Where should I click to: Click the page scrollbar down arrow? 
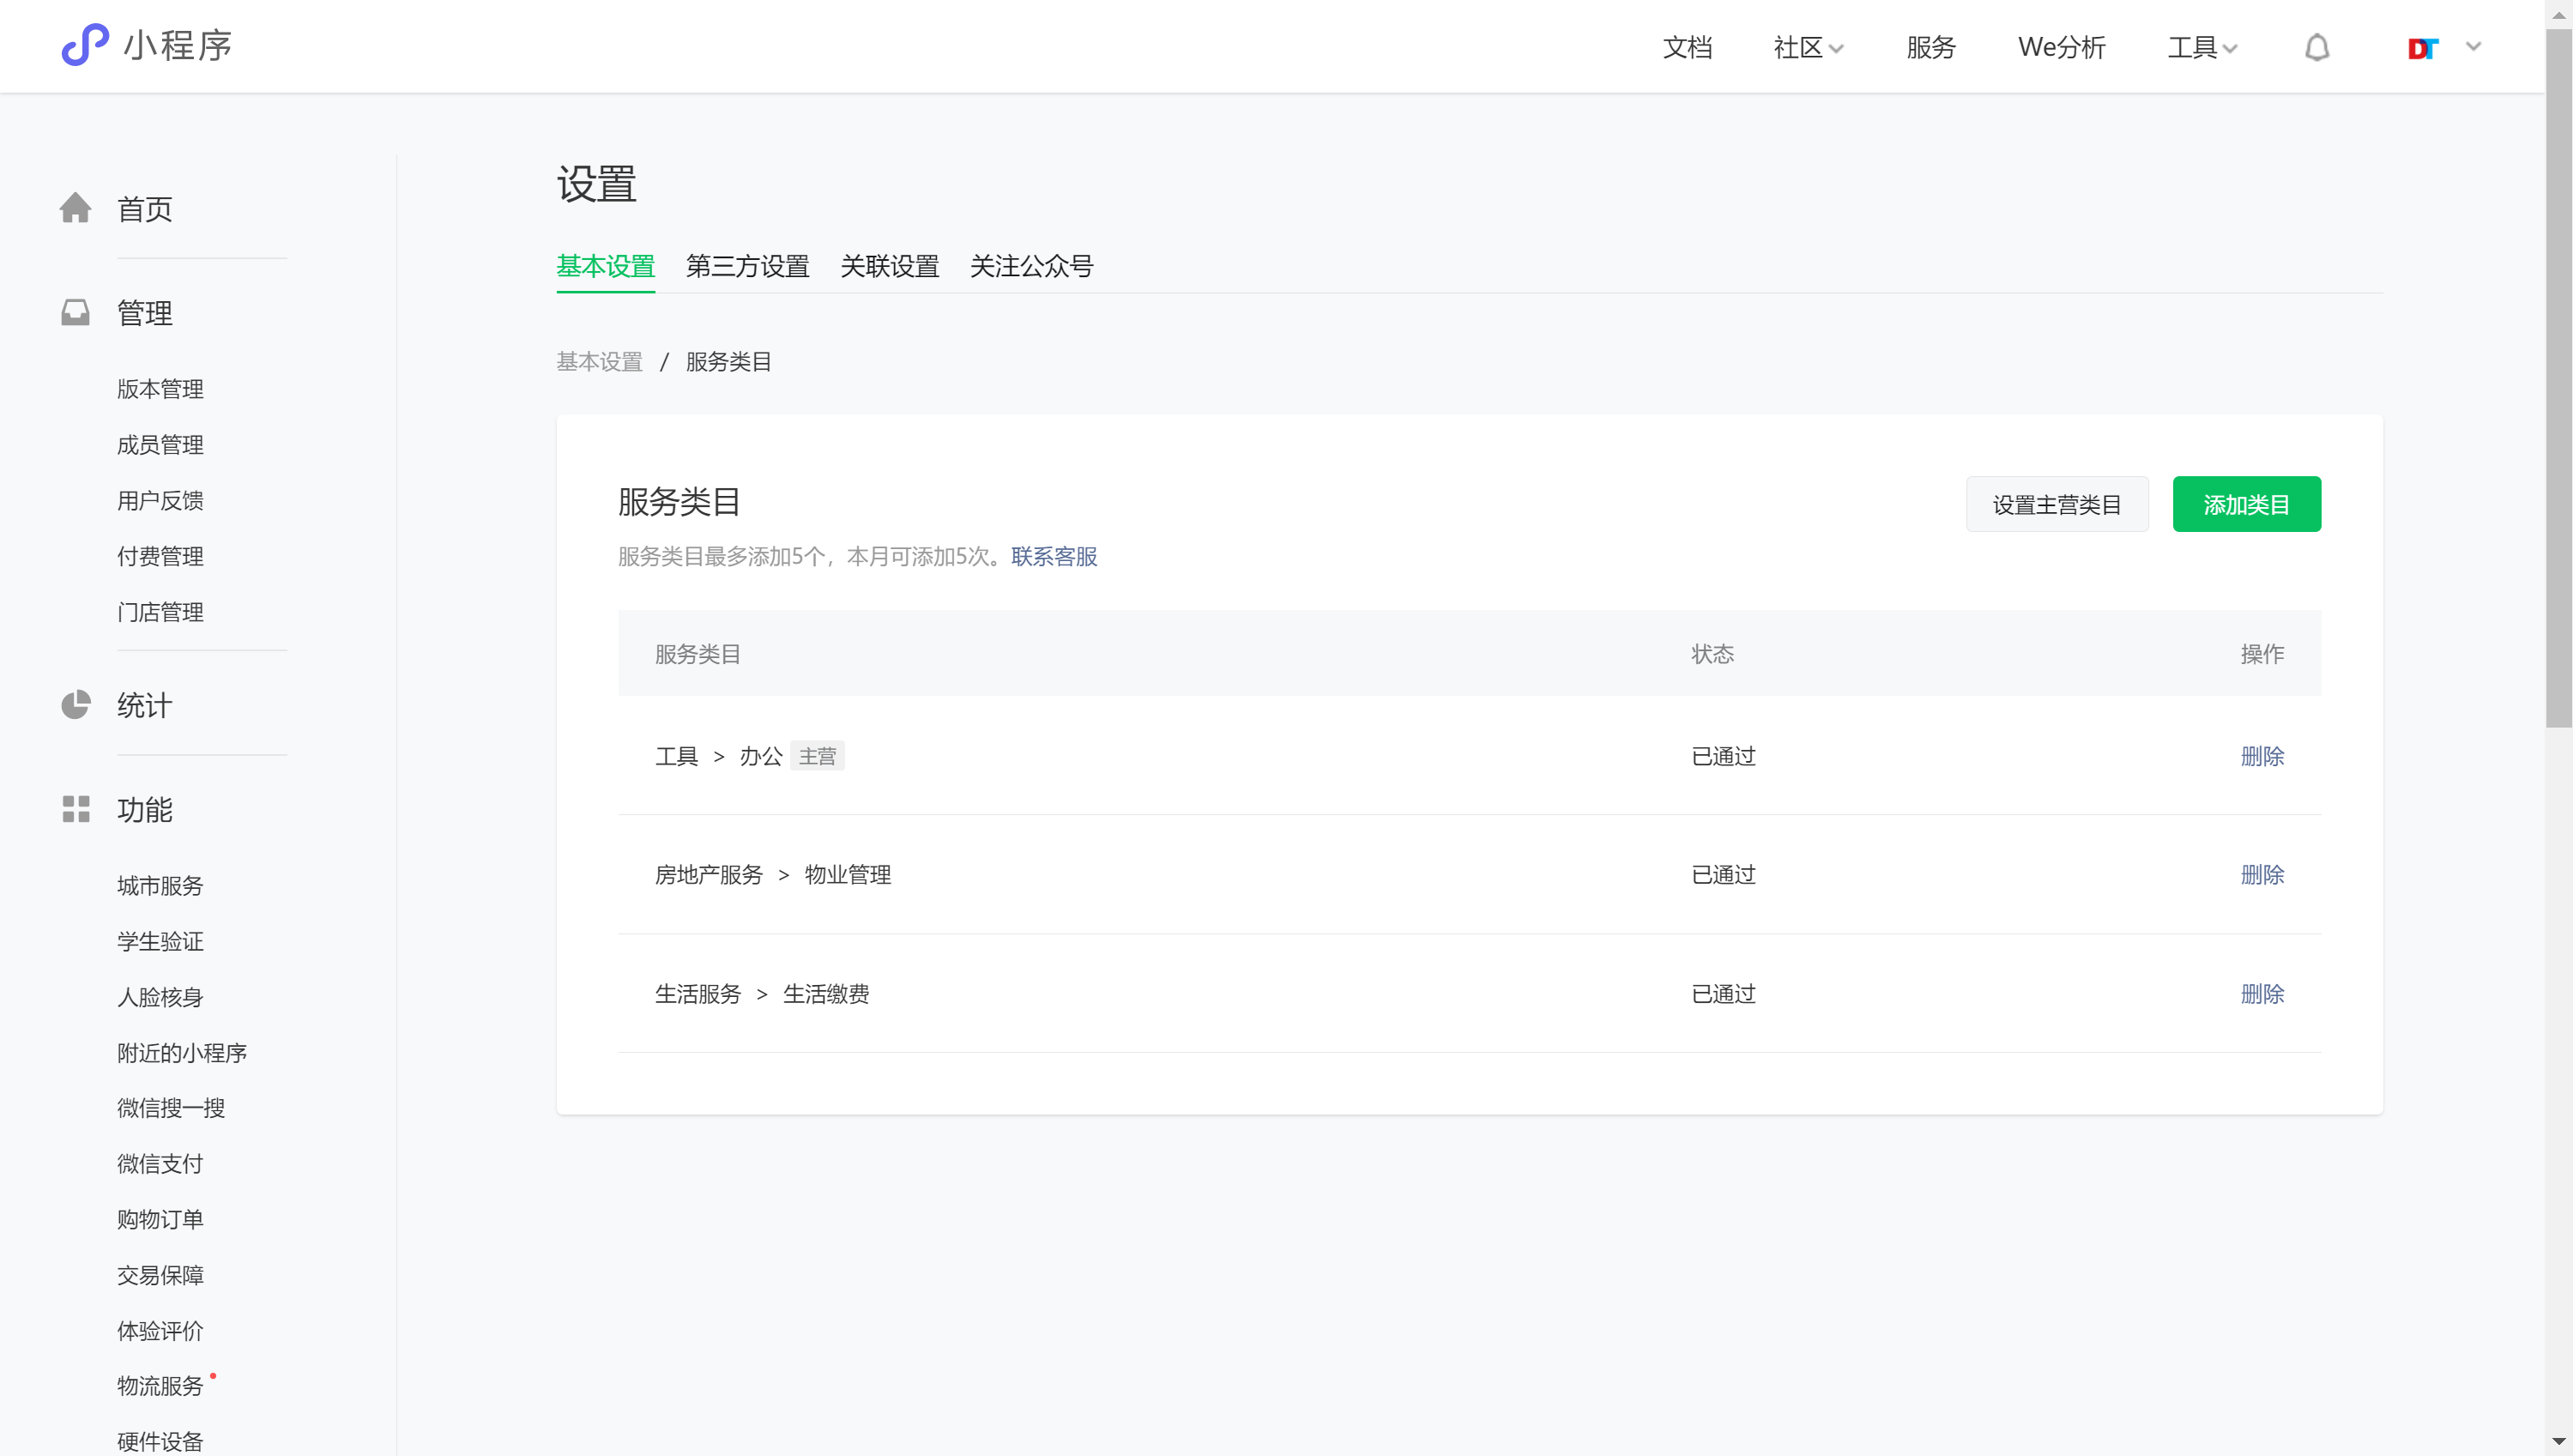tap(2558, 1441)
